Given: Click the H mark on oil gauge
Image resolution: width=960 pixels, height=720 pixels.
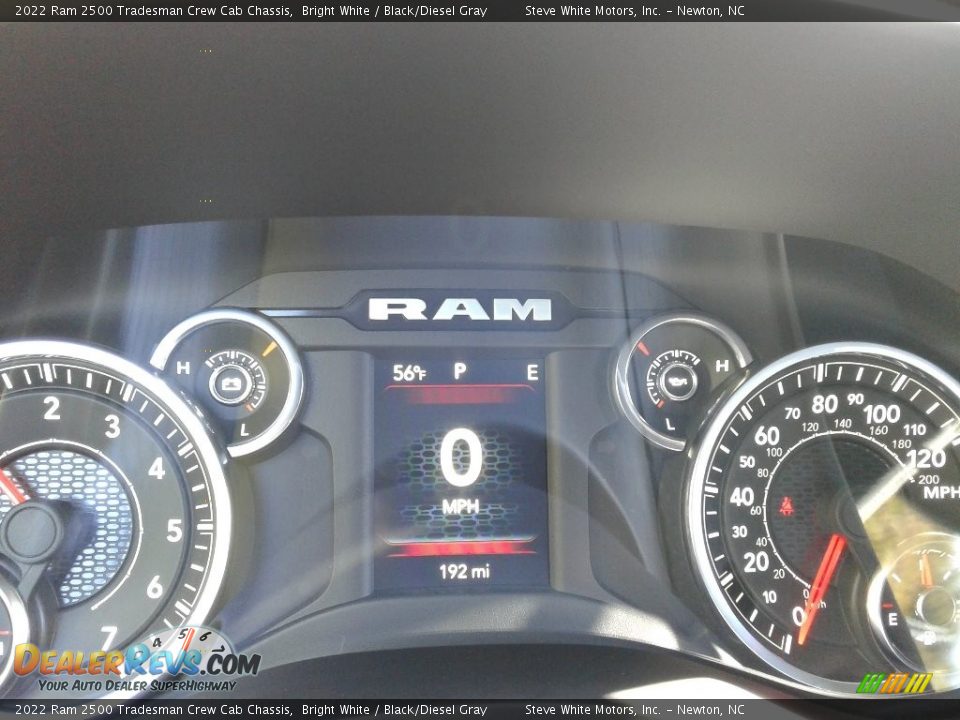Looking at the screenshot, I should coord(722,366).
